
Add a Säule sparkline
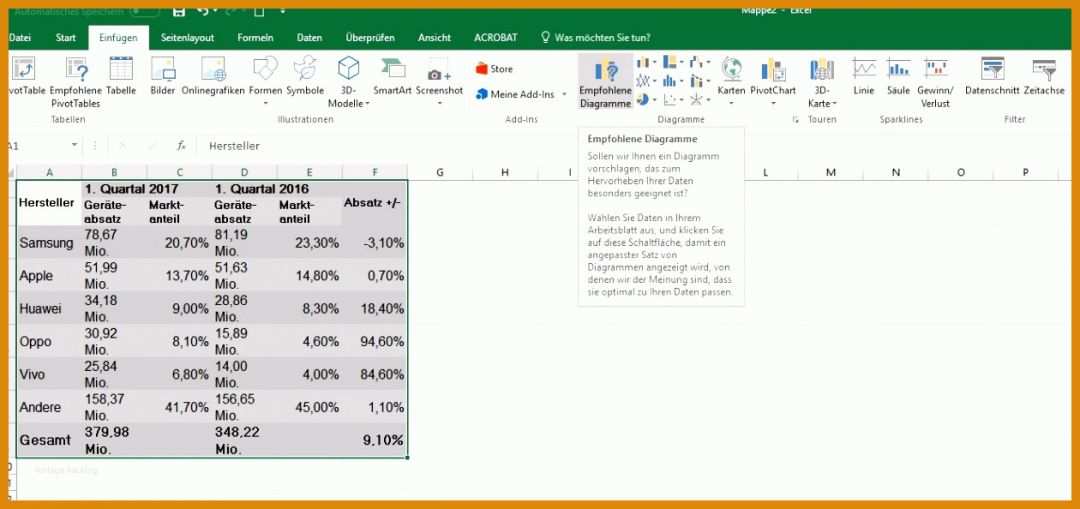coord(898,77)
